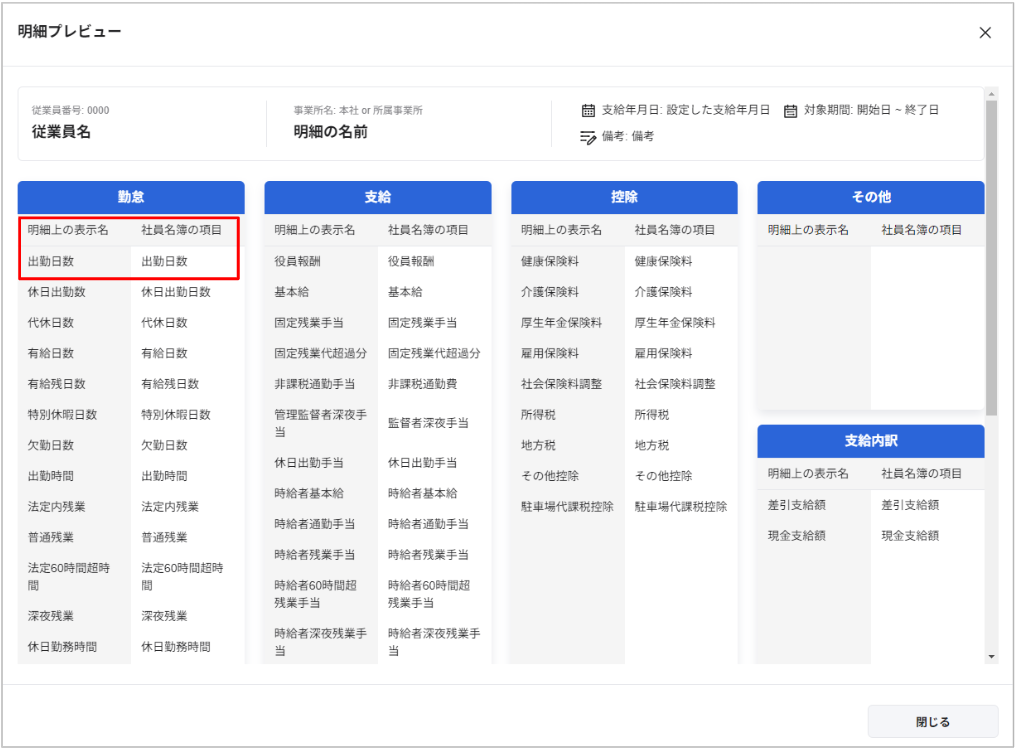Image resolution: width=1018 pixels, height=753 pixels.
Task: Close the 明細プレビュー dialog with X icon
Action: click(985, 33)
